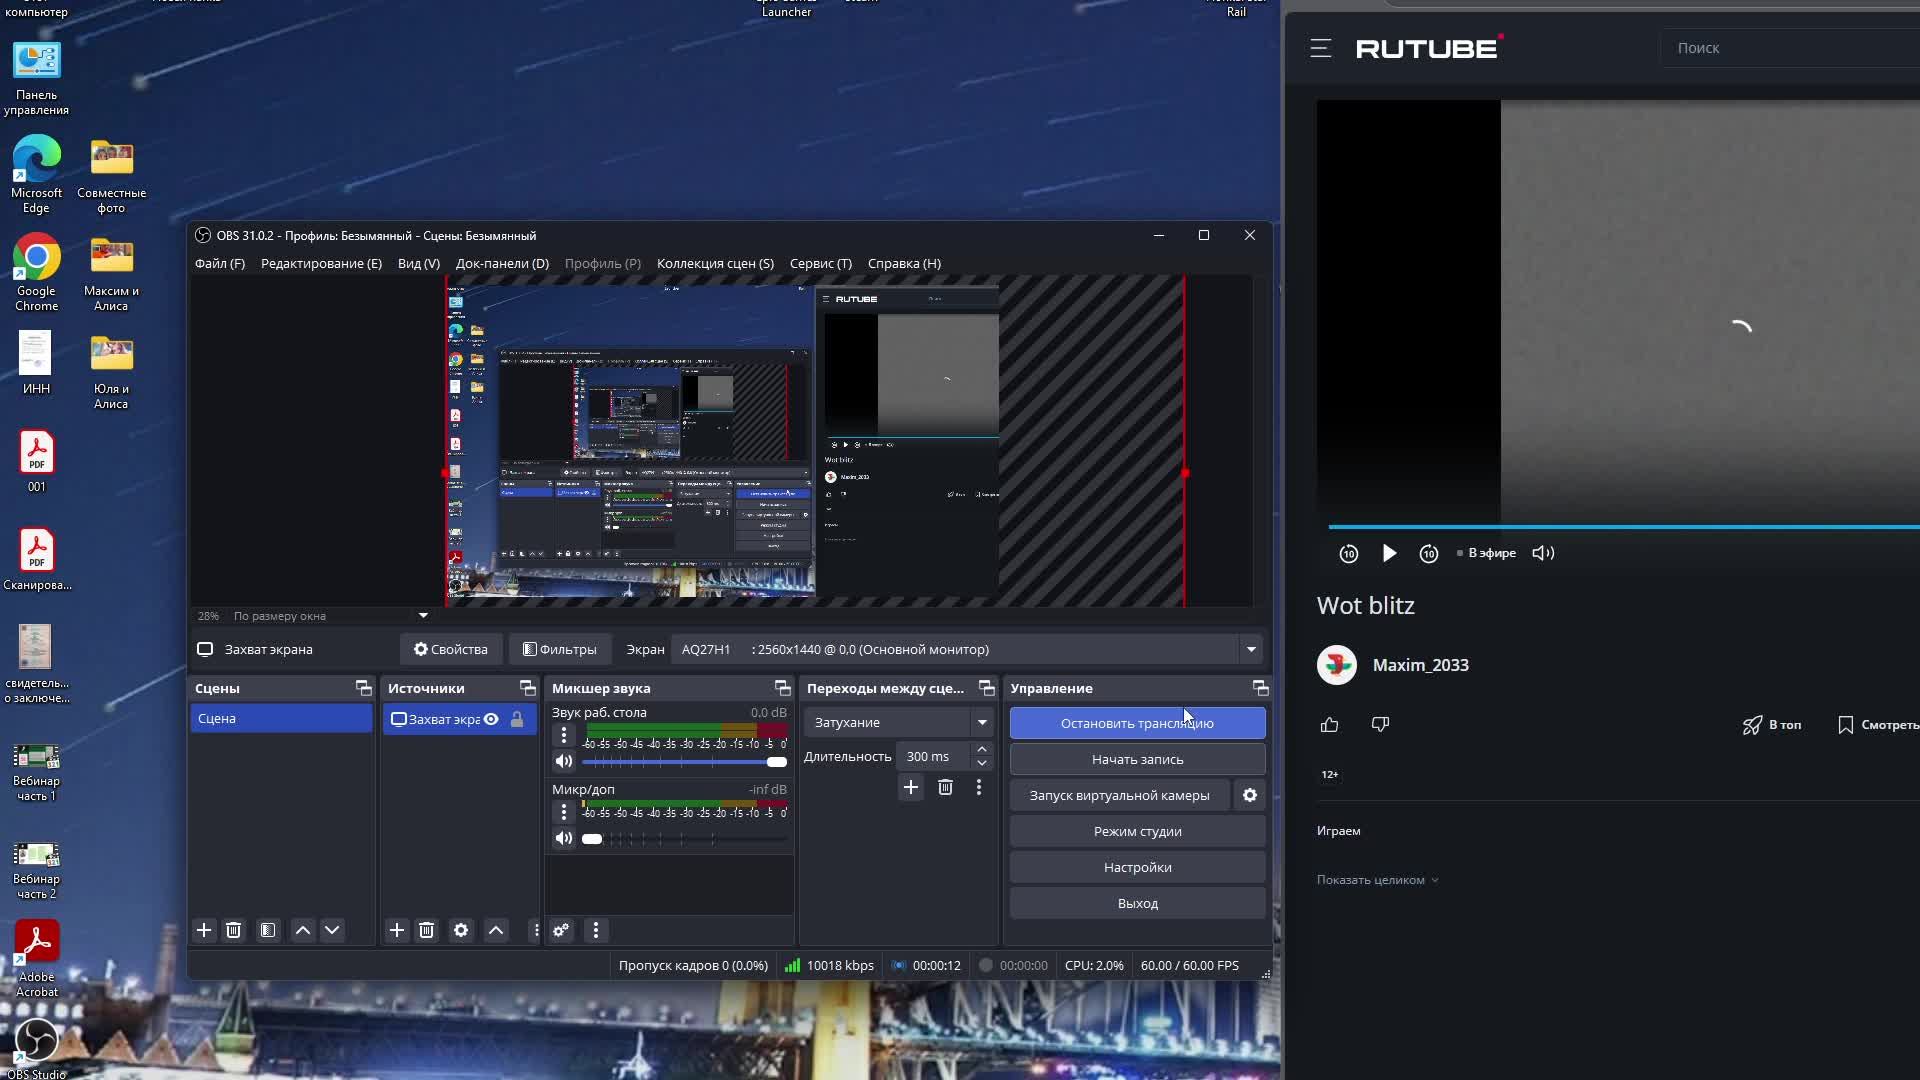Add a new scene with plus icon
This screenshot has width=1920, height=1080.
[x=204, y=930]
